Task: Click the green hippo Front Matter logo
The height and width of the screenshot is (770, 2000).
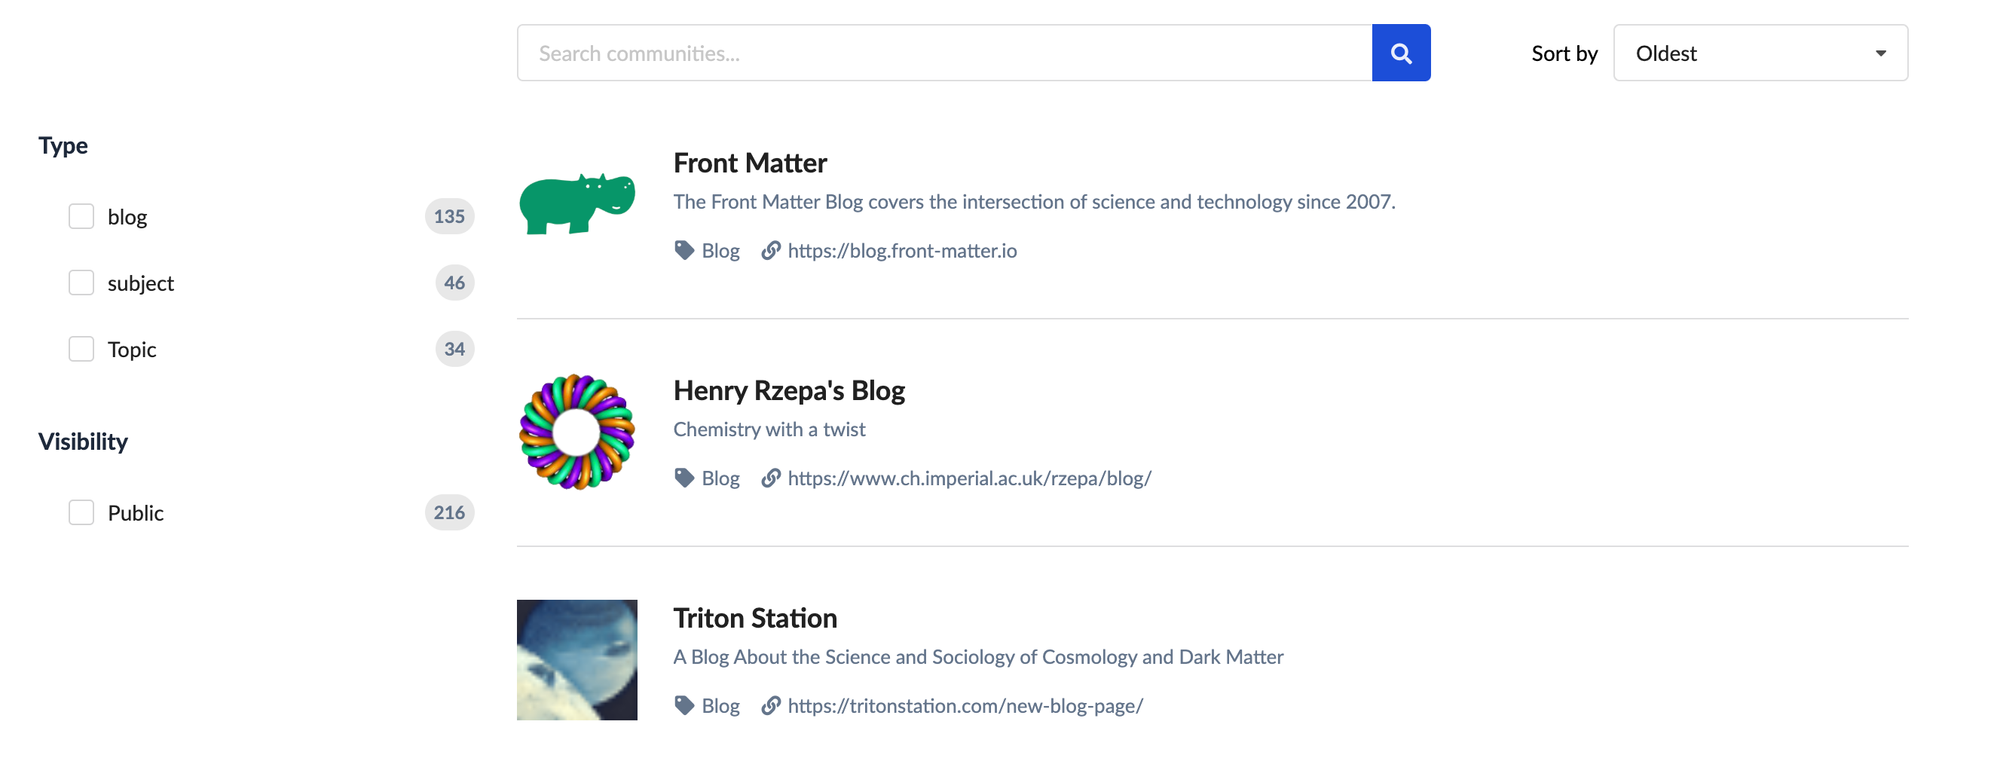Action: pos(577,204)
